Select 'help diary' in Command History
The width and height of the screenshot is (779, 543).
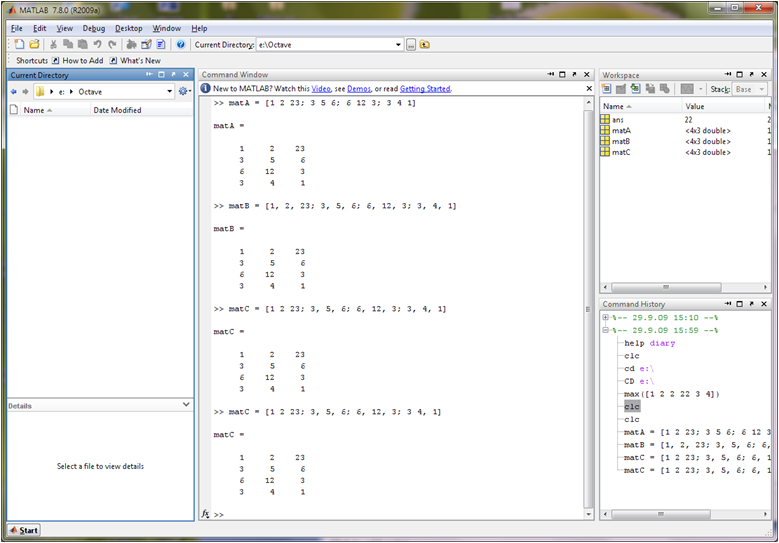coord(649,343)
